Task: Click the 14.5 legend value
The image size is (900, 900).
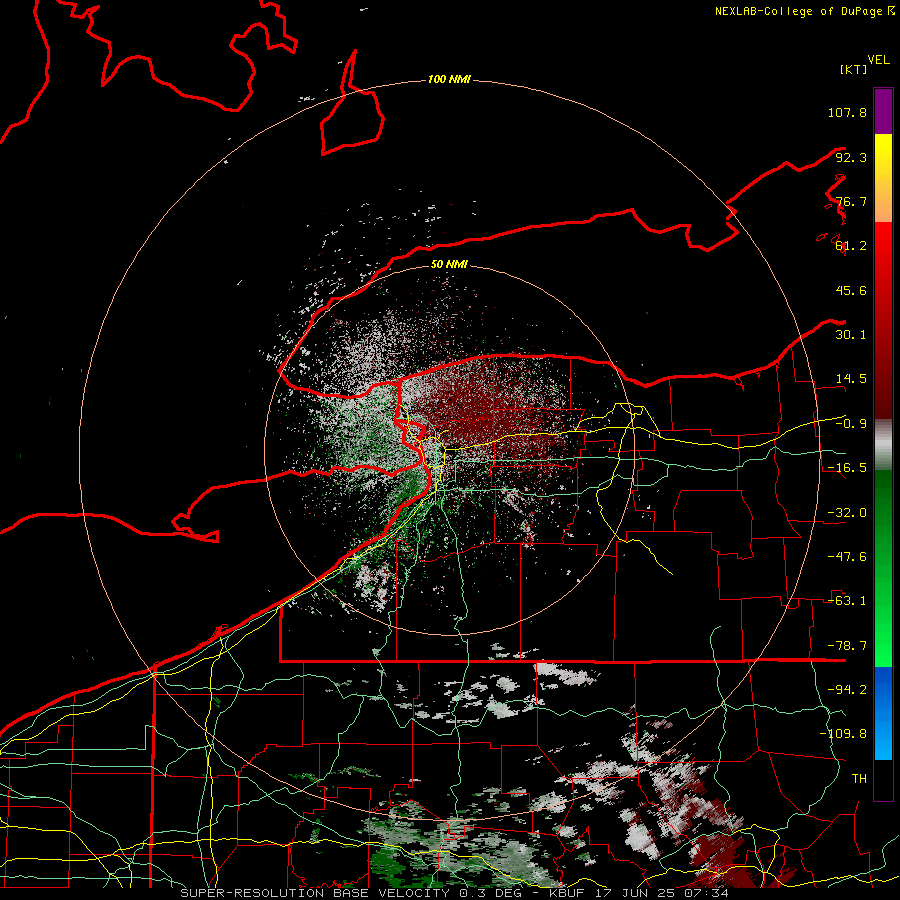Action: (851, 379)
